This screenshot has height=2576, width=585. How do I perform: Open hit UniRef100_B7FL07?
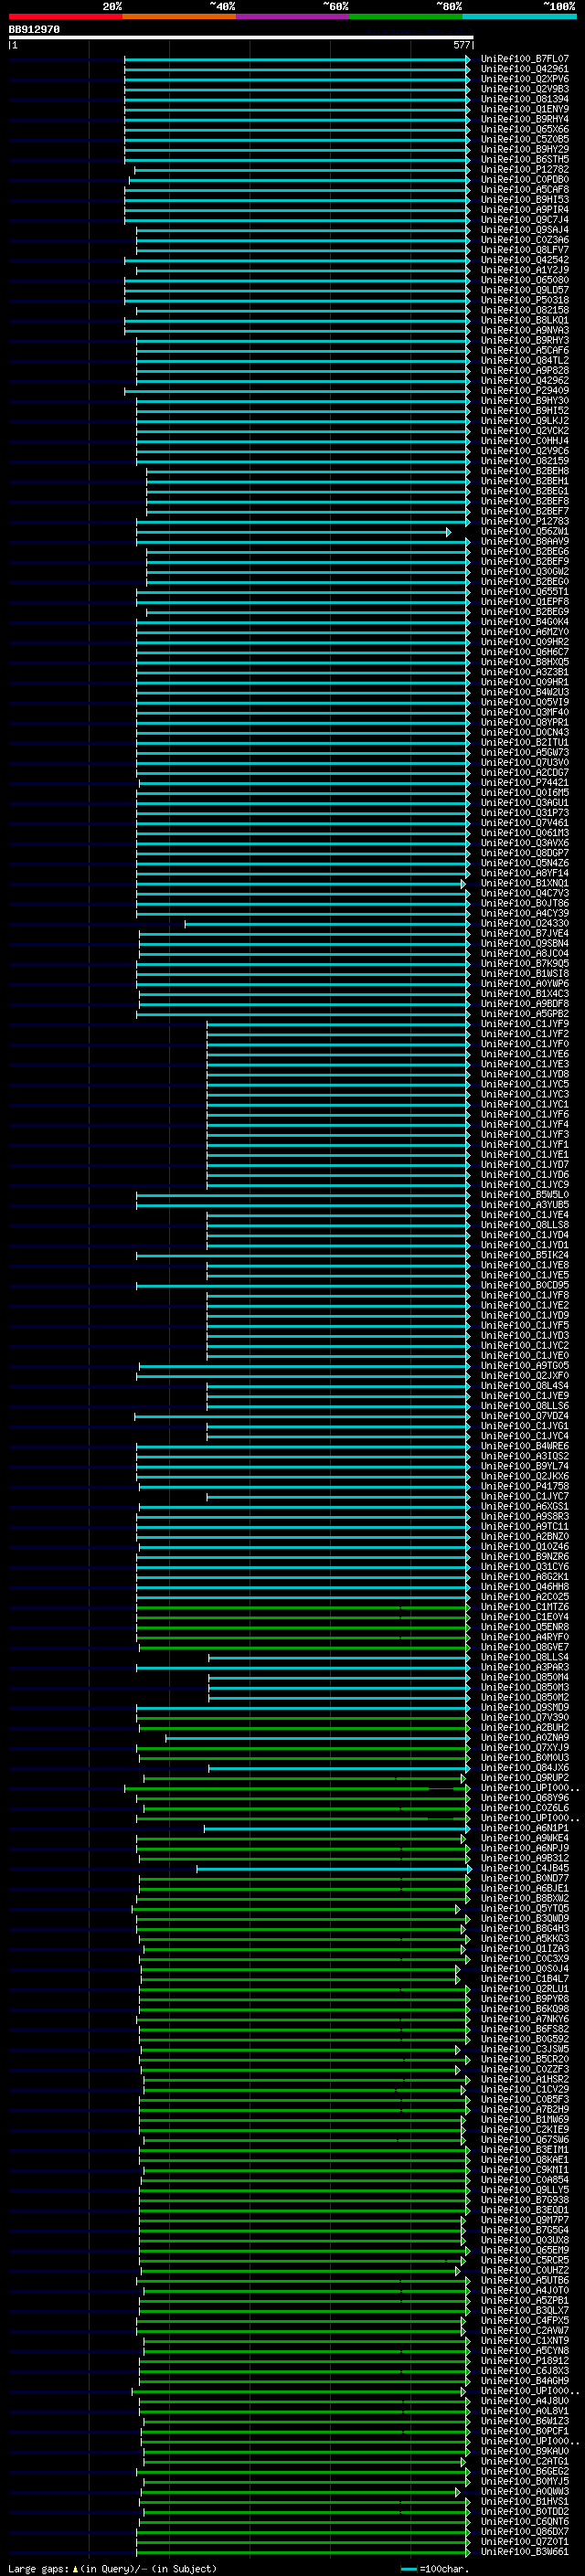[x=525, y=59]
